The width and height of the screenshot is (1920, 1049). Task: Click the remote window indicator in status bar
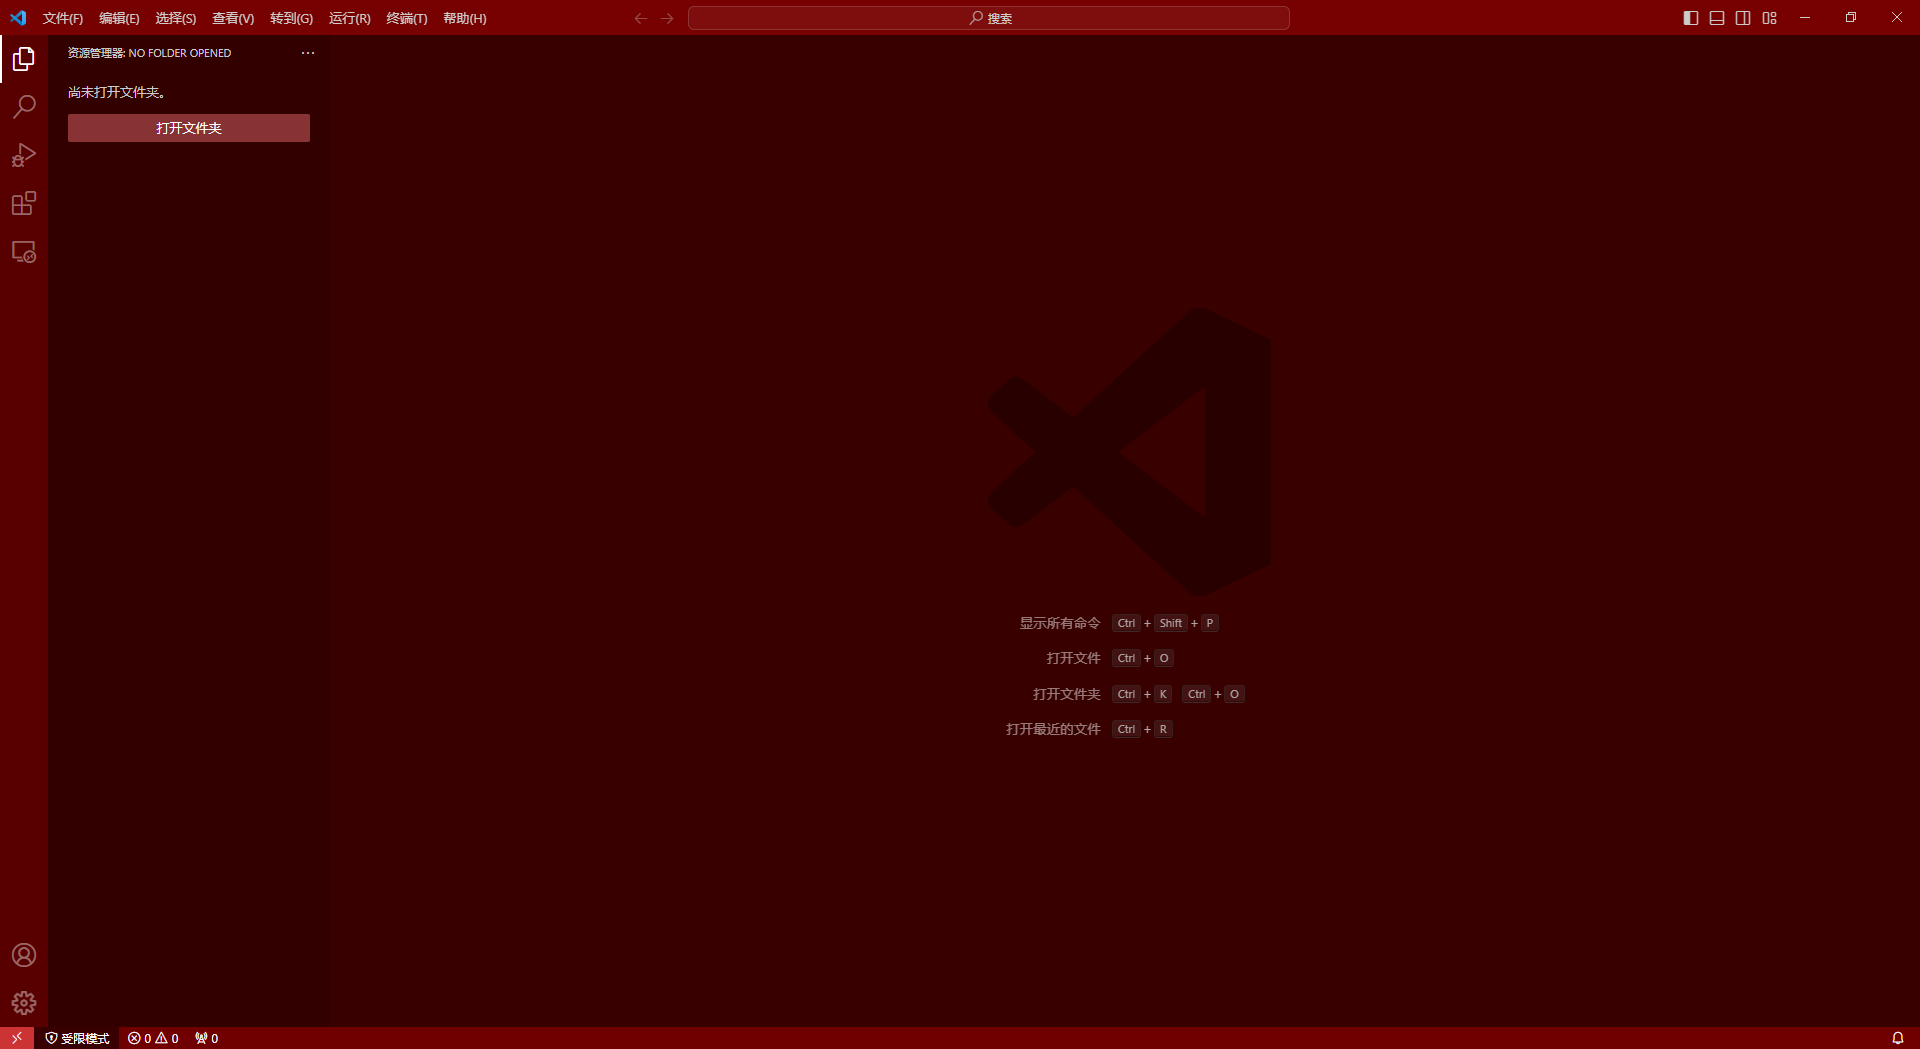point(17,1038)
